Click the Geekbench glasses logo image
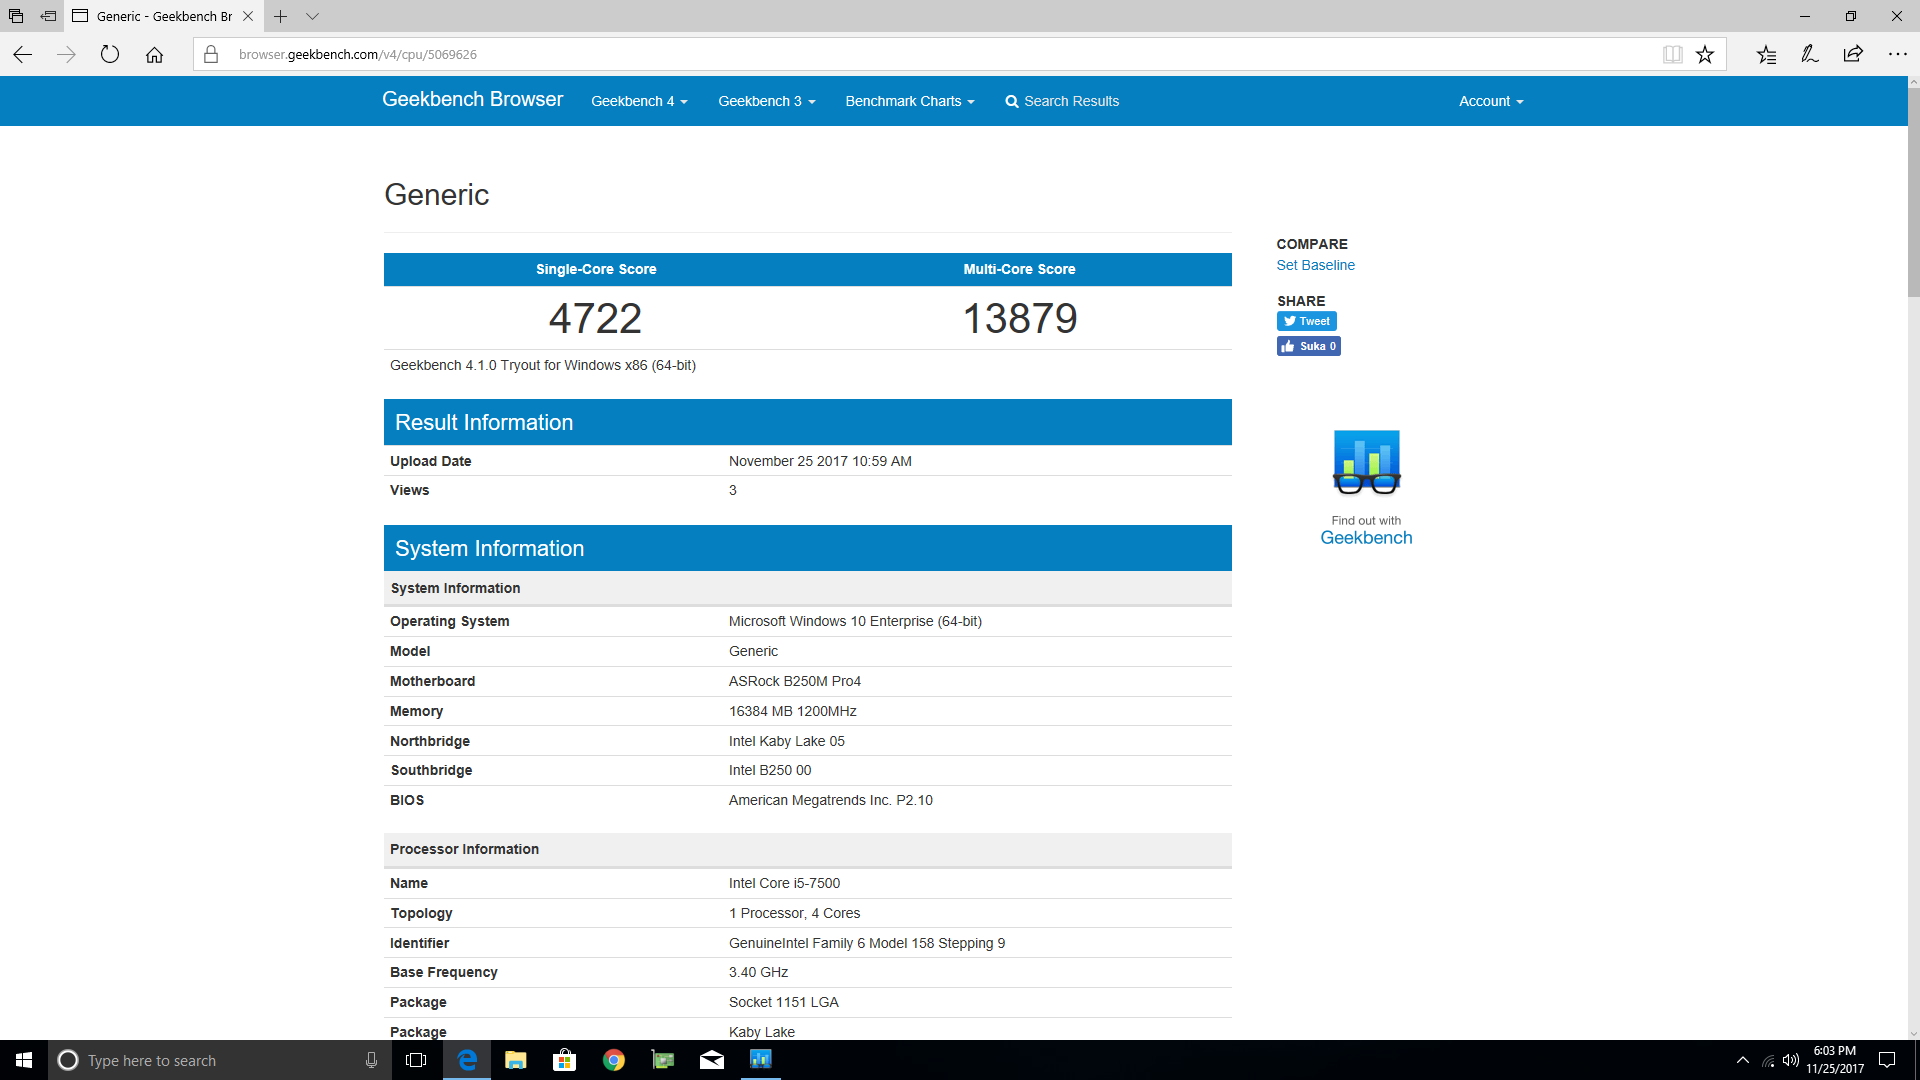 tap(1366, 462)
